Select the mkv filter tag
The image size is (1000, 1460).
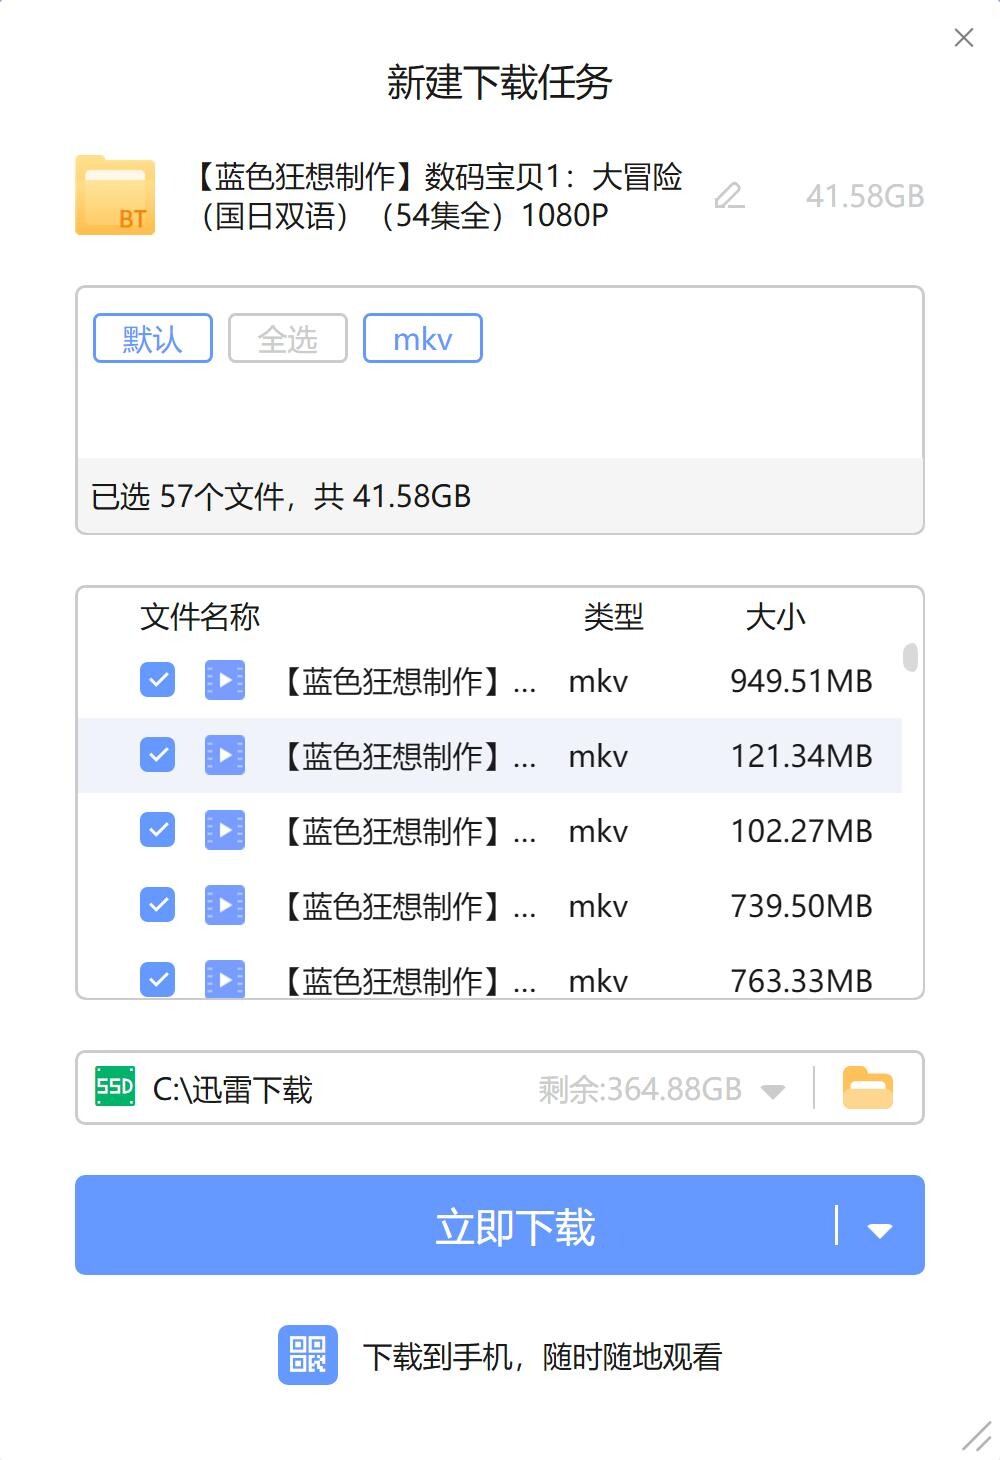click(x=422, y=339)
